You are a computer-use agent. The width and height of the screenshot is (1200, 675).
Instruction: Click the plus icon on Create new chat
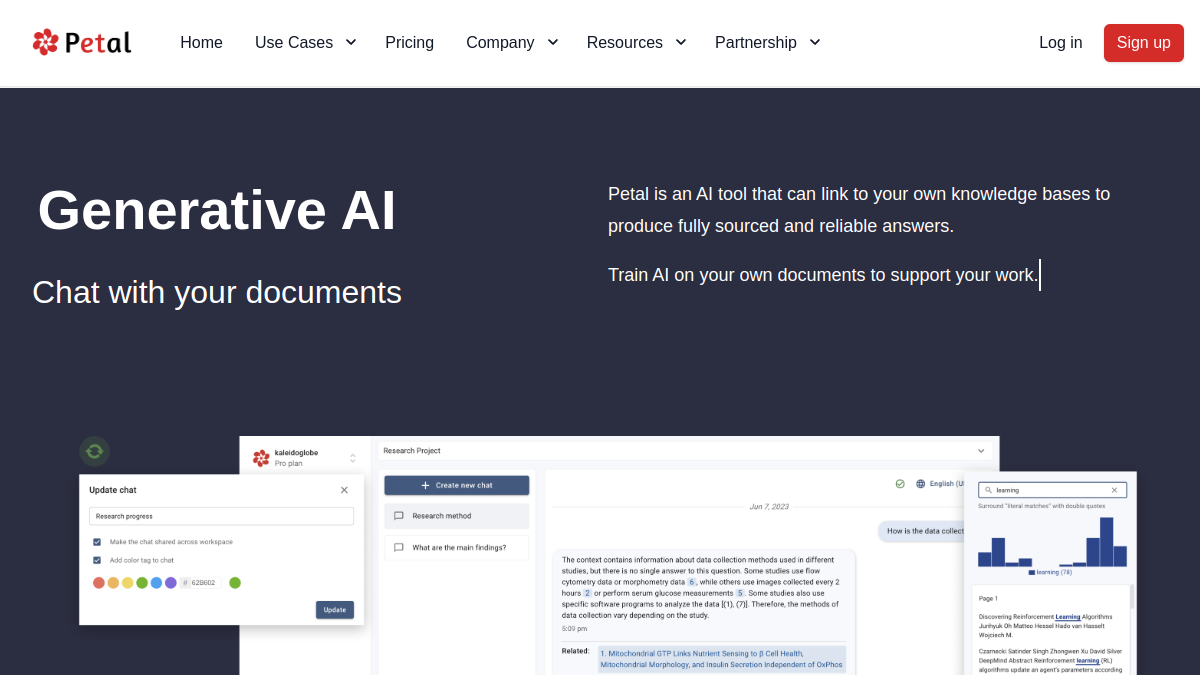[425, 485]
